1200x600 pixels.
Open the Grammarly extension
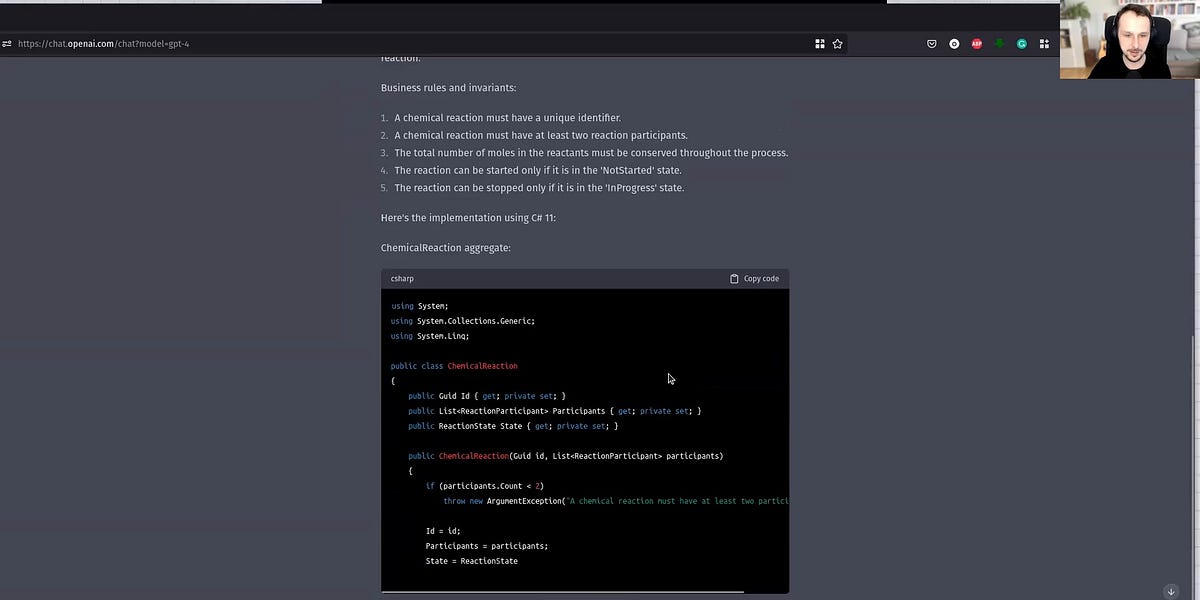pyautogui.click(x=1021, y=43)
